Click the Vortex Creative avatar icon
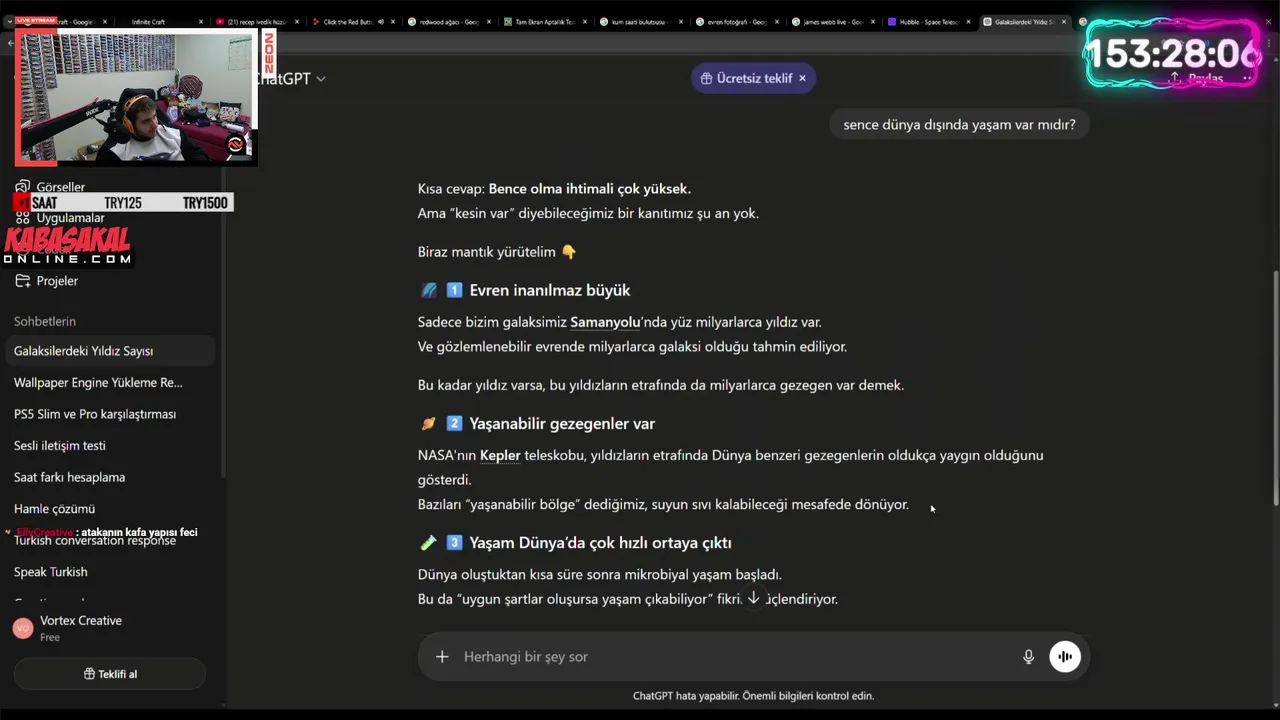Screen dimensions: 1280x720 22,628
